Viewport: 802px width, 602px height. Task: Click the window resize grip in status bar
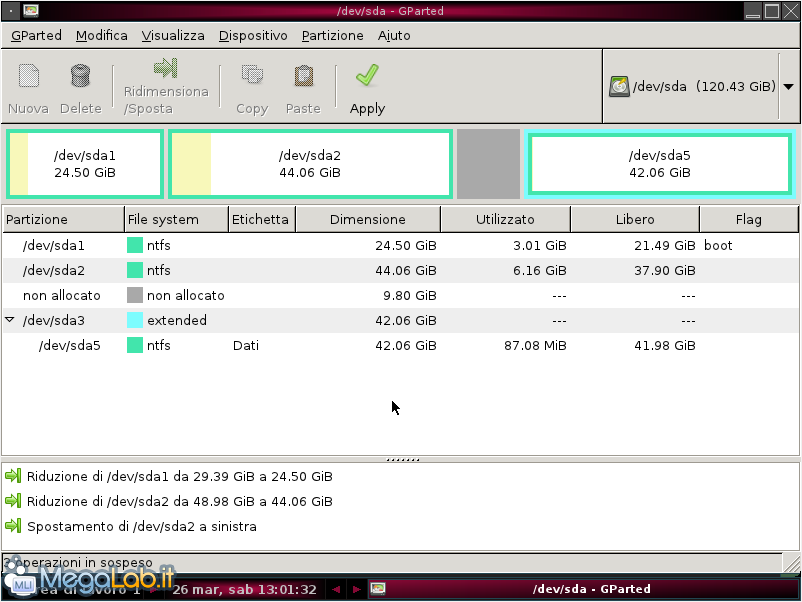coord(792,563)
